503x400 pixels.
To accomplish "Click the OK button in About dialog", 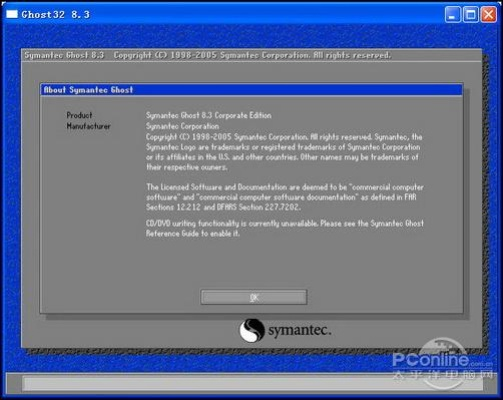I will (254, 297).
